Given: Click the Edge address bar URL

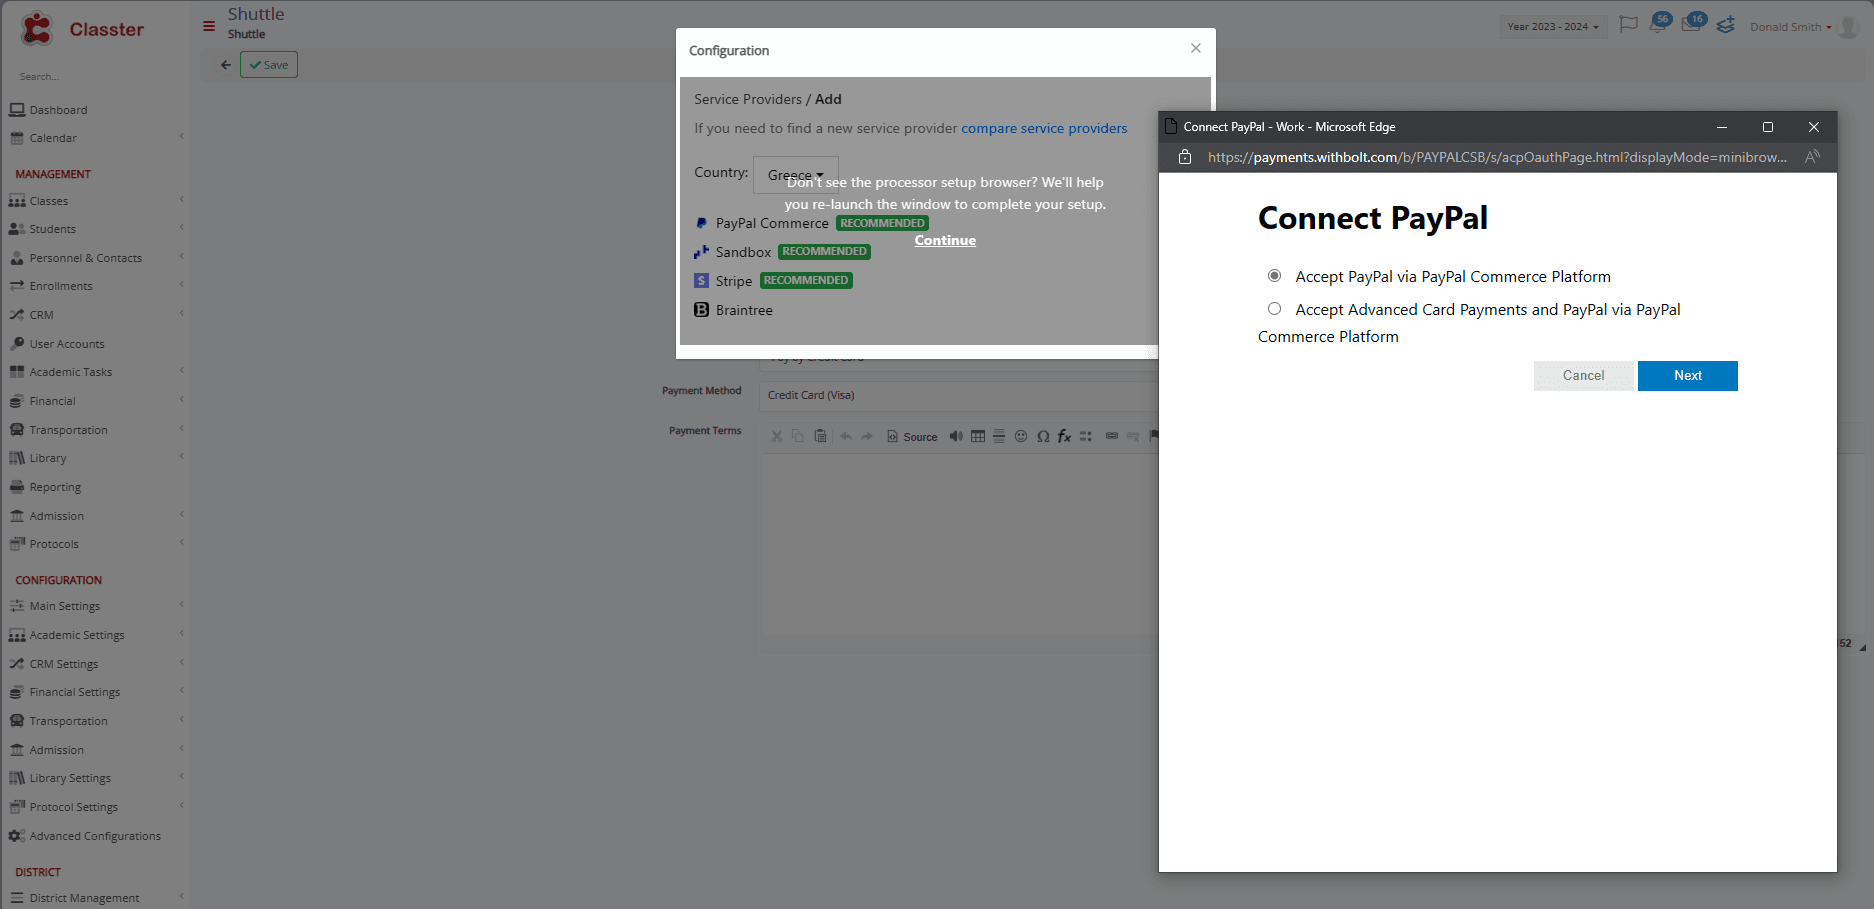Looking at the screenshot, I should pos(1497,157).
